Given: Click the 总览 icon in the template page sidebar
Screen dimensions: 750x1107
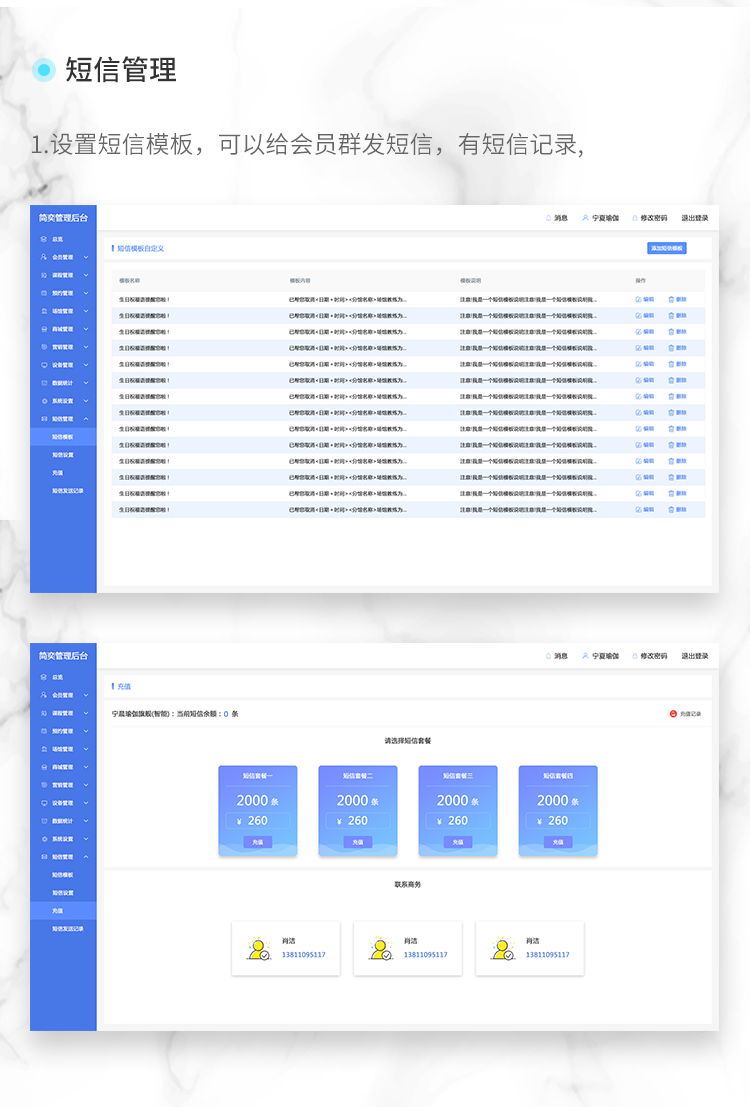Looking at the screenshot, I should tap(43, 239).
